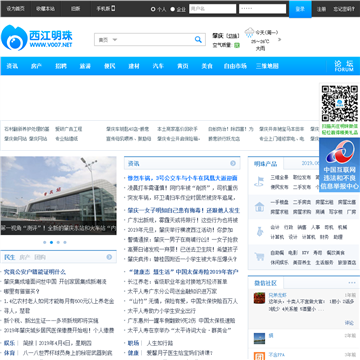Click the 娱乐 category label
This screenshot has height=360, width=360.
pyautogui.click(x=9, y=343)
